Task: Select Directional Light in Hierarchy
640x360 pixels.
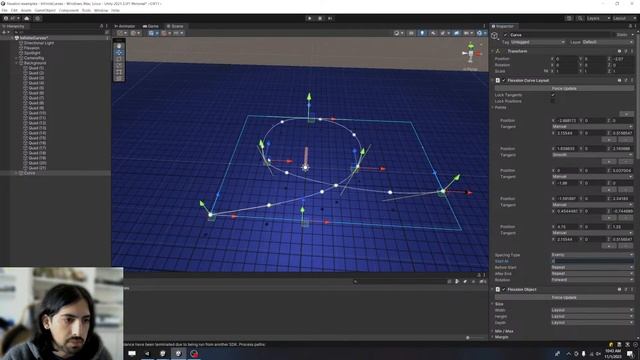Action: coord(39,43)
